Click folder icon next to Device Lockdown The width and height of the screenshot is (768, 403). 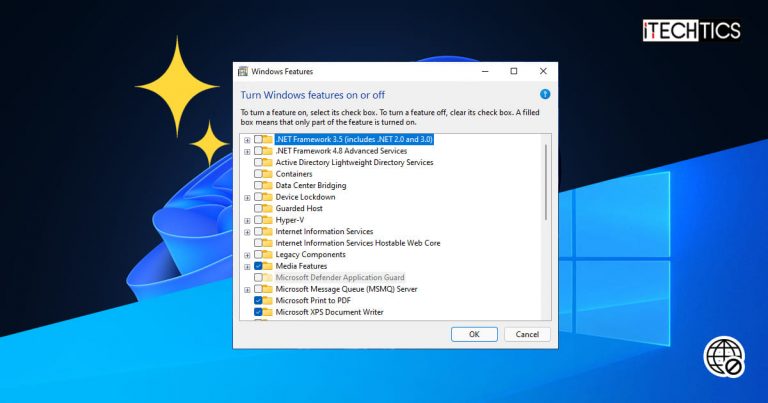pyautogui.click(x=267, y=197)
